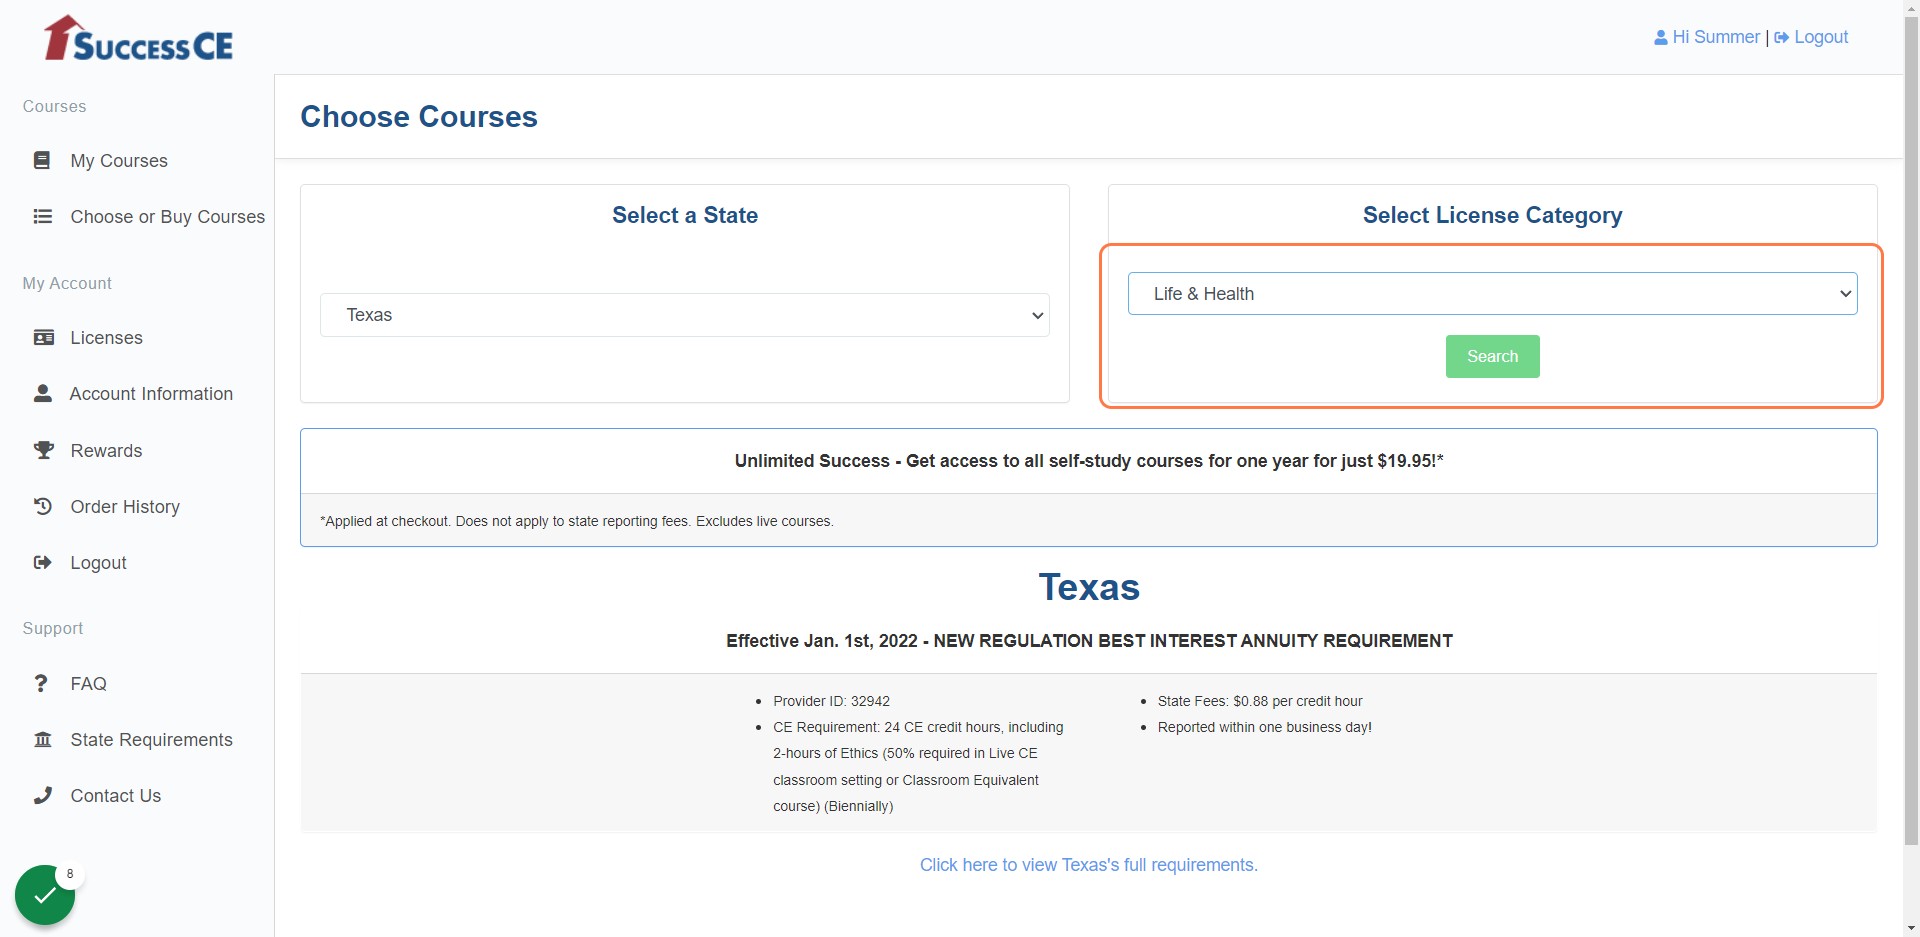Click the Rewards trophy icon
Screen dimensions: 1920x937
tap(44, 450)
